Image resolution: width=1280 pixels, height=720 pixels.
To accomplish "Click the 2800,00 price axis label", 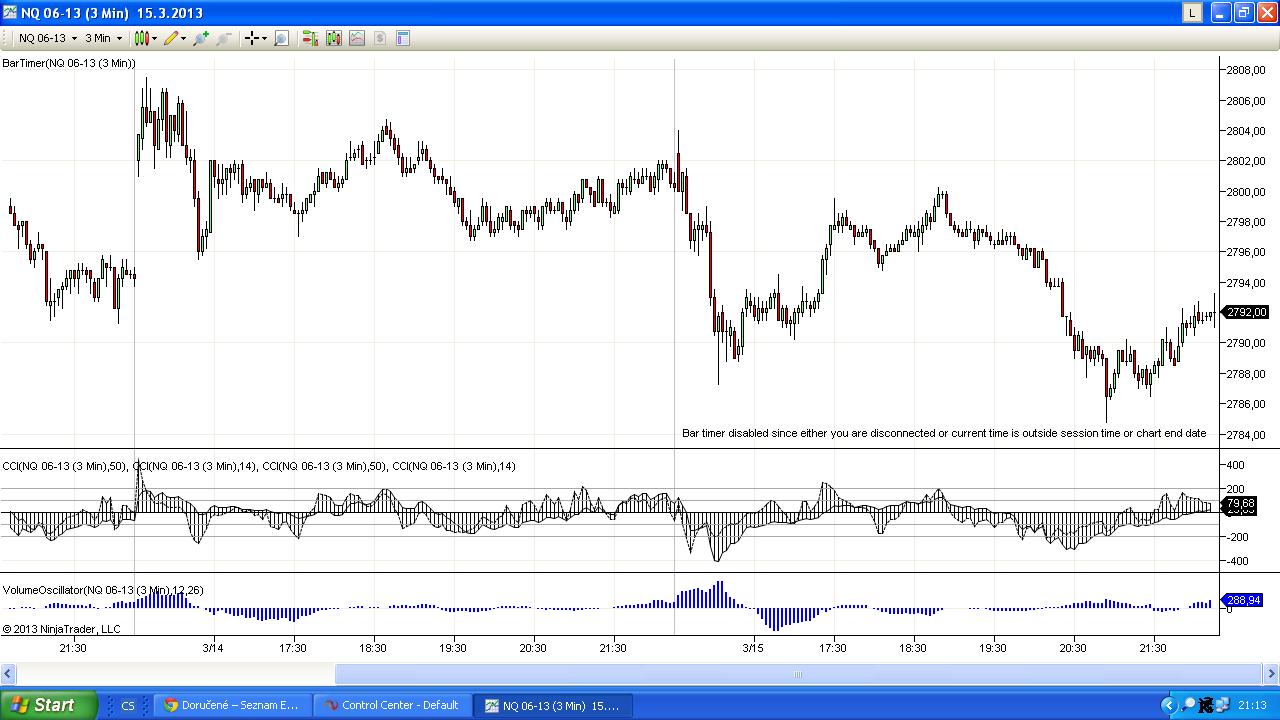I will point(1245,192).
